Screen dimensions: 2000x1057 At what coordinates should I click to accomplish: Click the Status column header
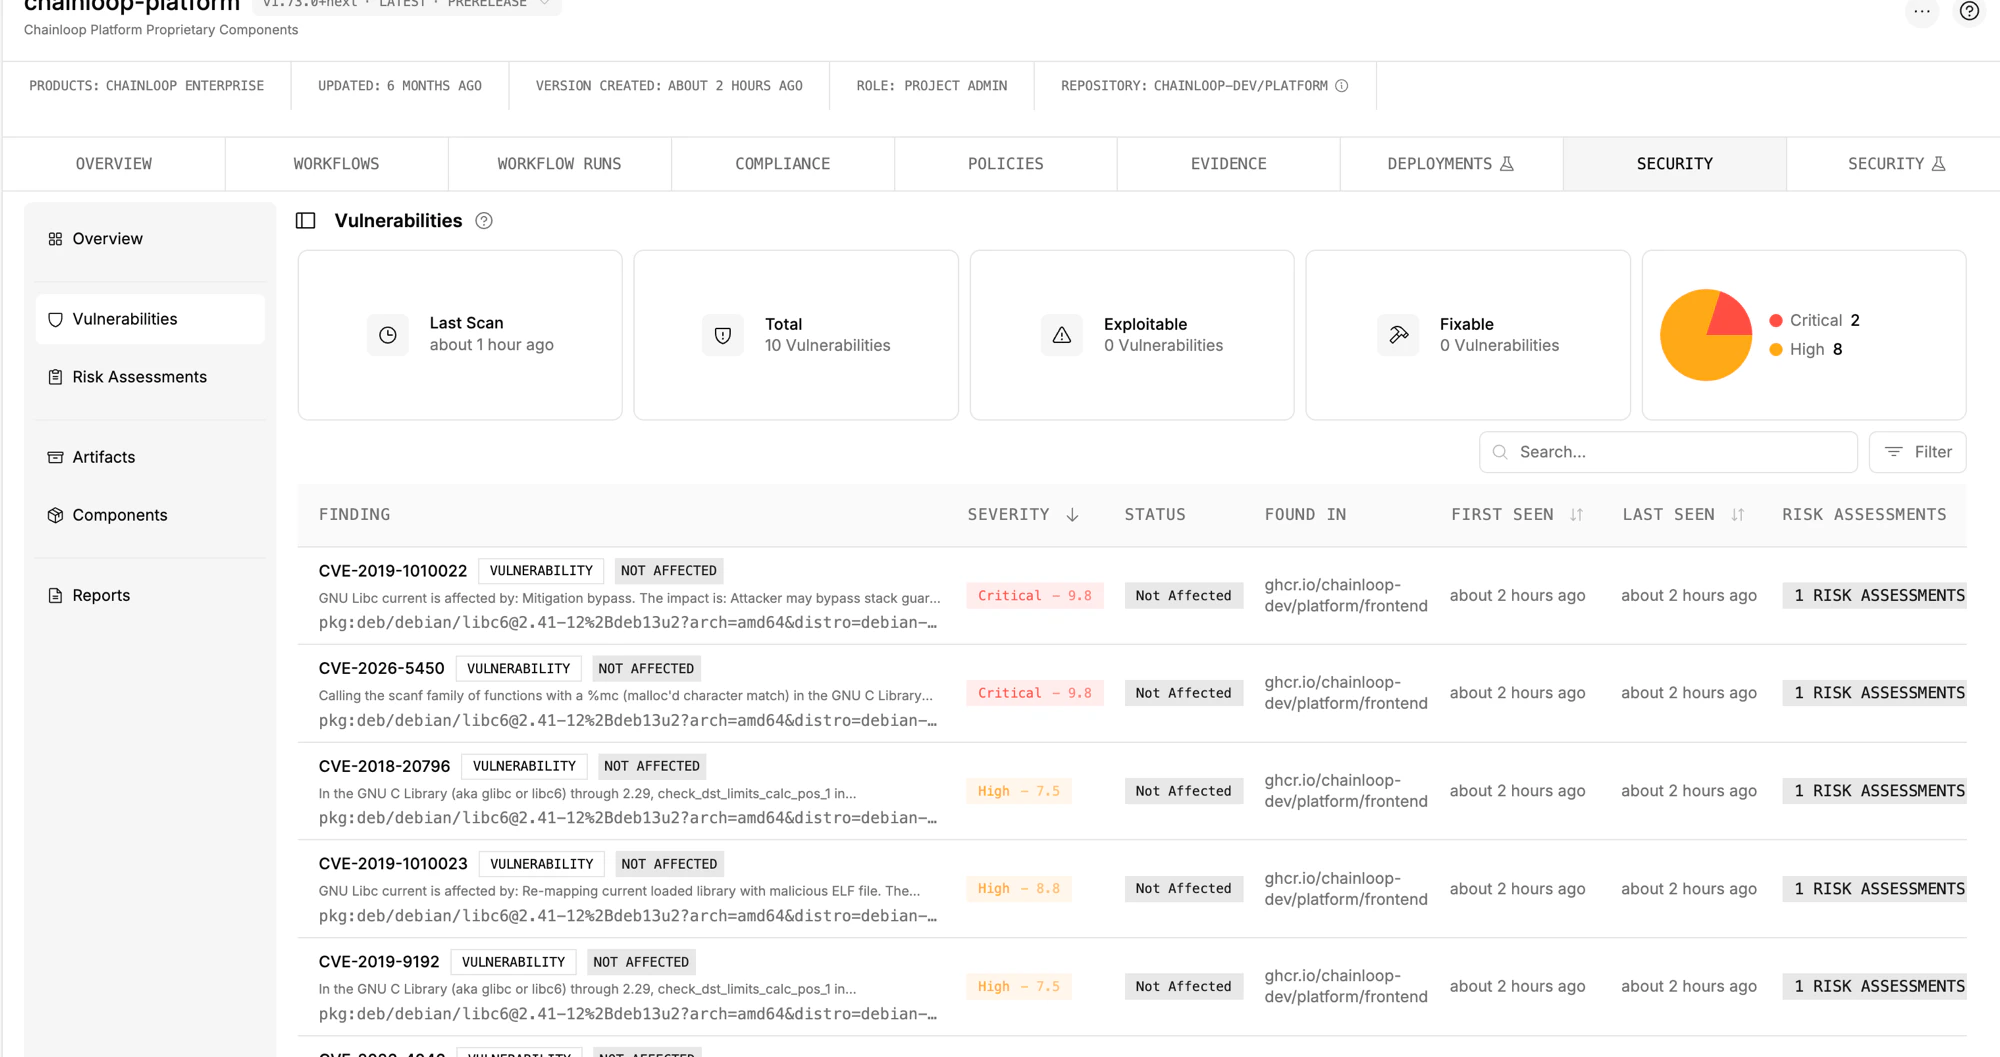point(1155,515)
